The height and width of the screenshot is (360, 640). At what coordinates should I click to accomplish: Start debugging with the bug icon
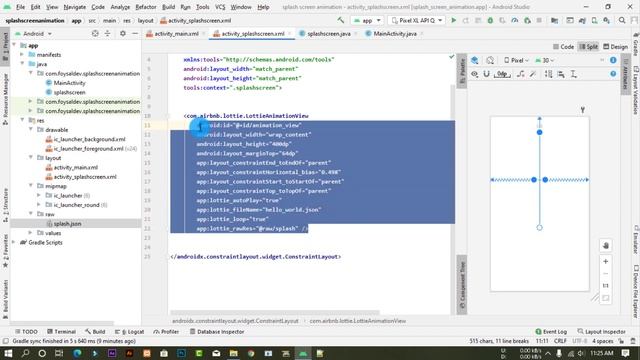tap(490, 20)
